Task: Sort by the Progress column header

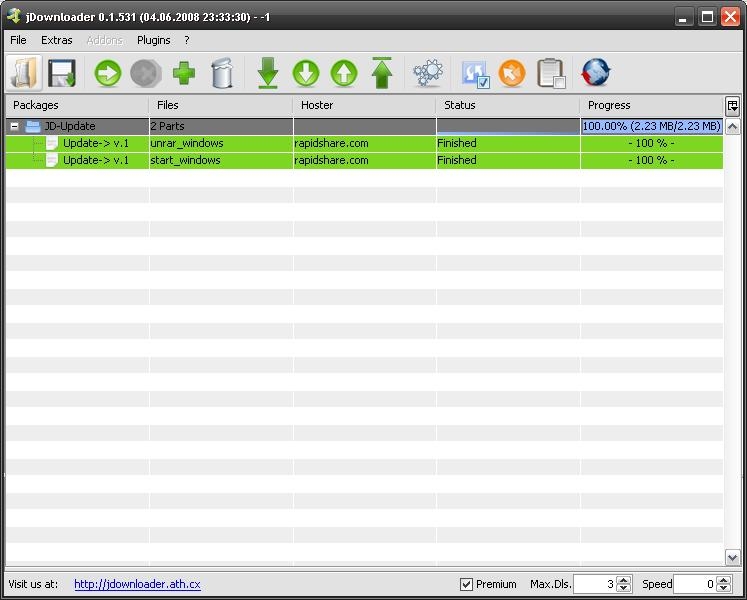Action: [x=652, y=105]
